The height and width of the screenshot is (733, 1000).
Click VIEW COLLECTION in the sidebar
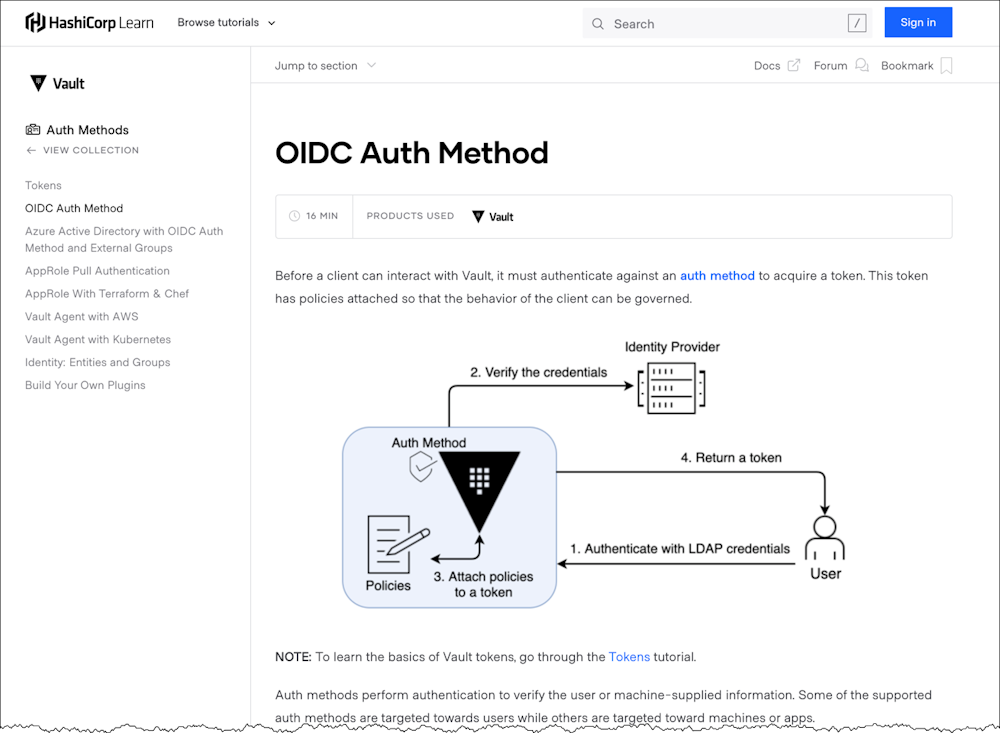90,150
